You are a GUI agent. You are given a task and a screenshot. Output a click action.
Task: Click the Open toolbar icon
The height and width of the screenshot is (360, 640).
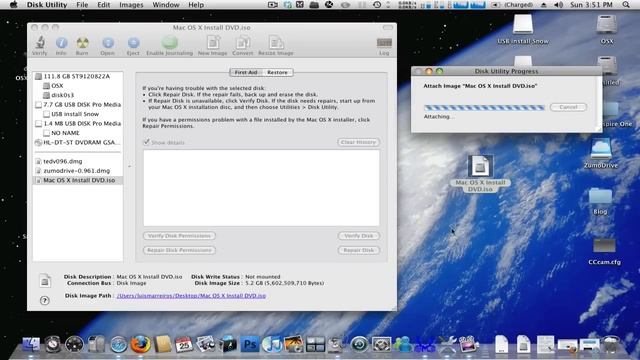[x=107, y=45]
